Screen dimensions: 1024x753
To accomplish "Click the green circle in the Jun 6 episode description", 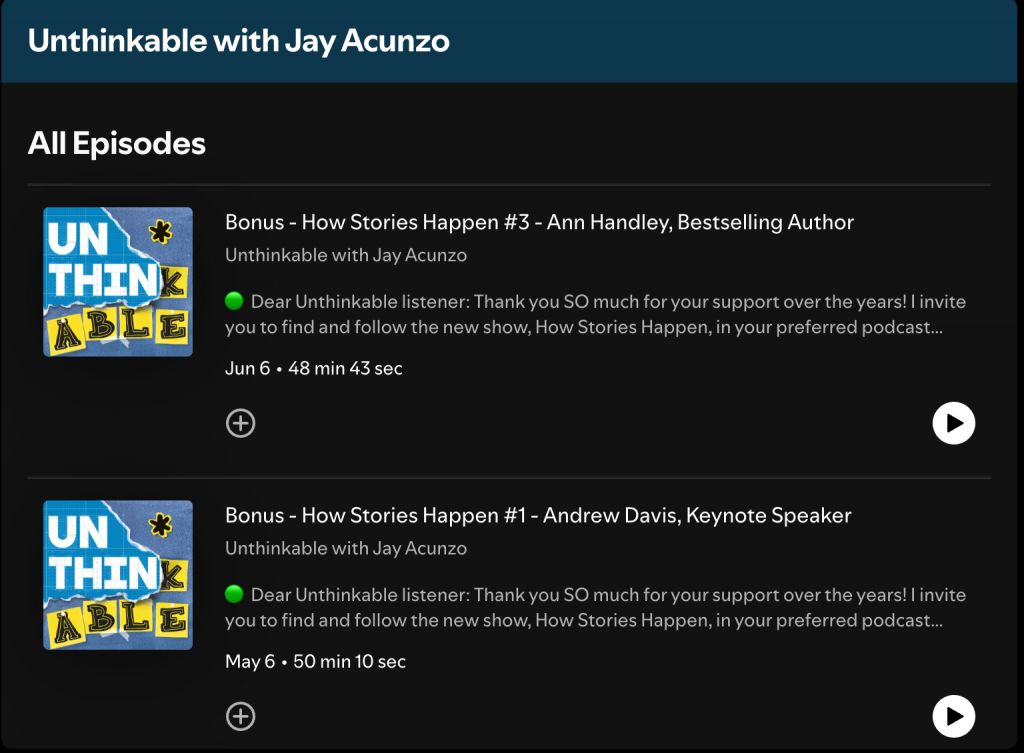I will tap(234, 301).
